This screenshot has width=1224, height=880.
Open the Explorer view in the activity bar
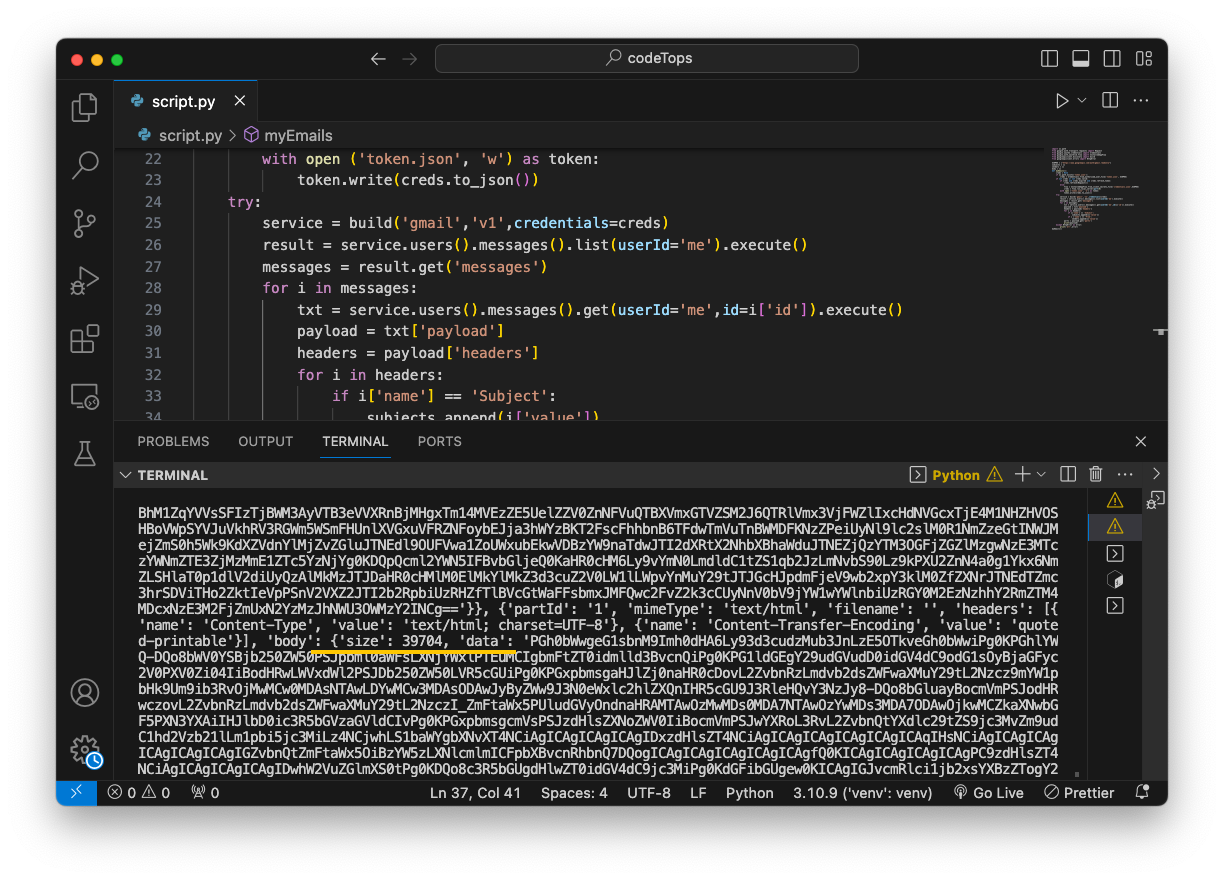tap(85, 107)
